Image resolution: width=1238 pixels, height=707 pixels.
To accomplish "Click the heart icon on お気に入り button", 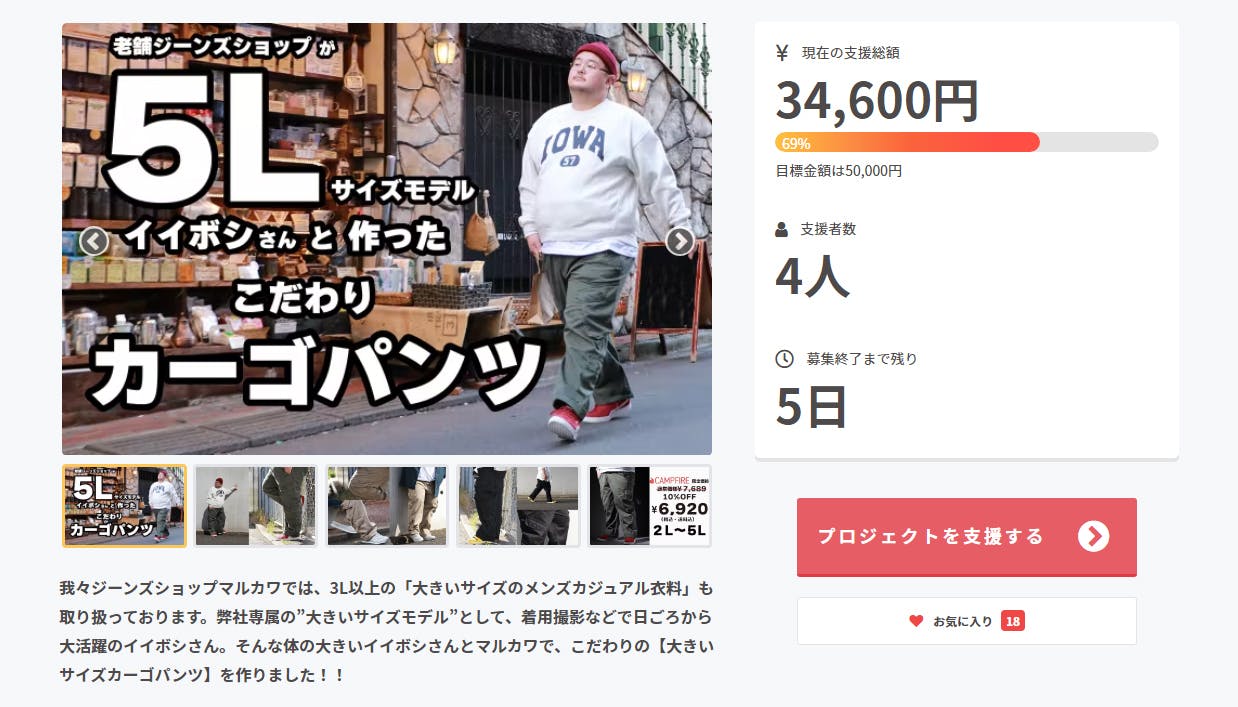I will click(916, 621).
